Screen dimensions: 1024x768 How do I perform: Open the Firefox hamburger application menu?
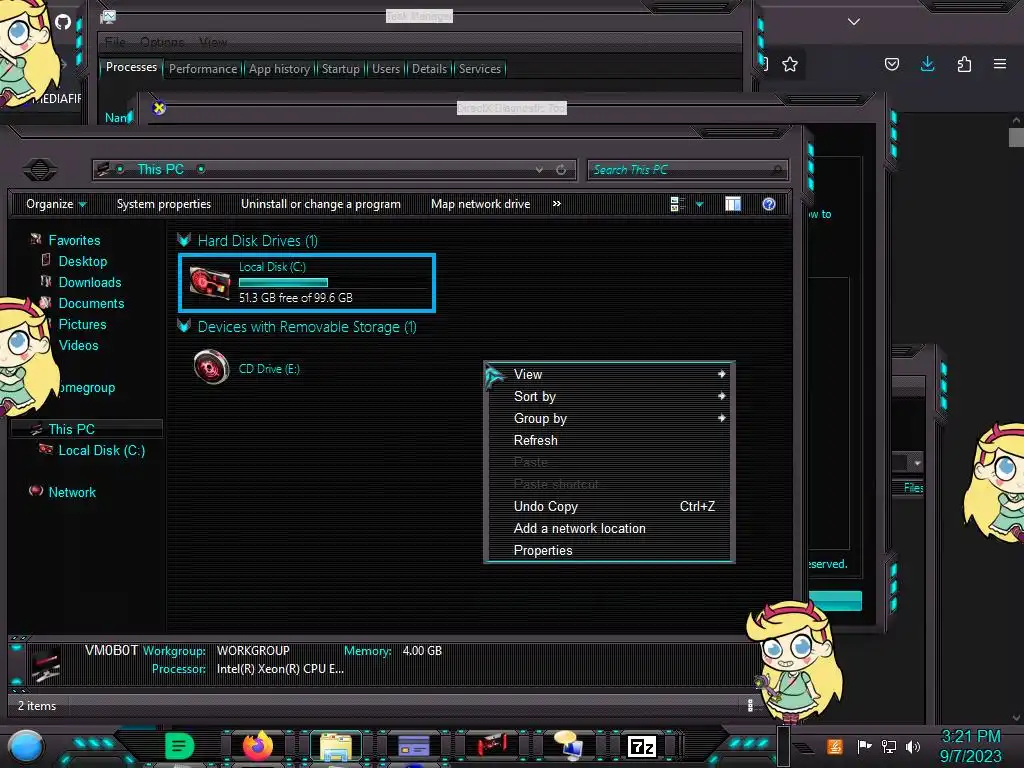pos(1000,64)
